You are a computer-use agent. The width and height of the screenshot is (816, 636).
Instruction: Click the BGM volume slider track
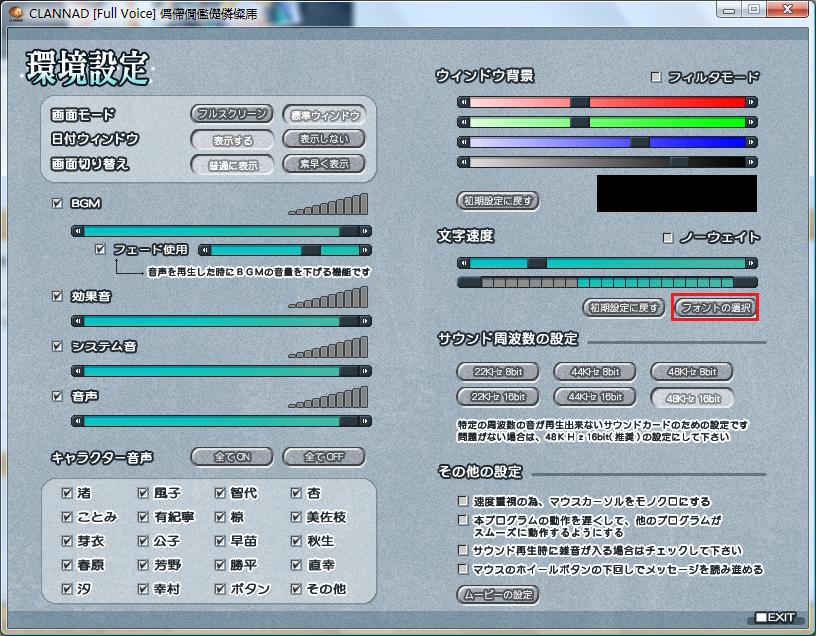point(222,231)
